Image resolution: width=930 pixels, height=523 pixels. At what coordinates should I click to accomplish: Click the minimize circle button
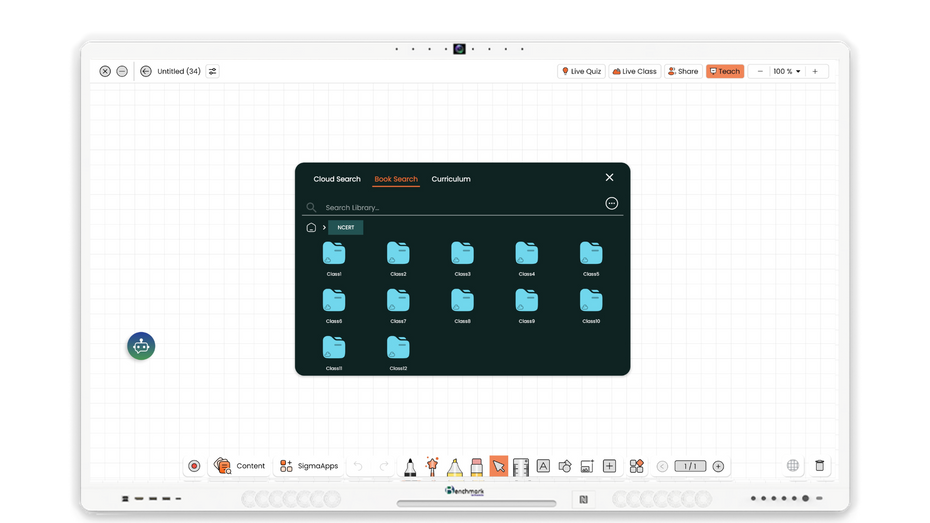tap(122, 71)
